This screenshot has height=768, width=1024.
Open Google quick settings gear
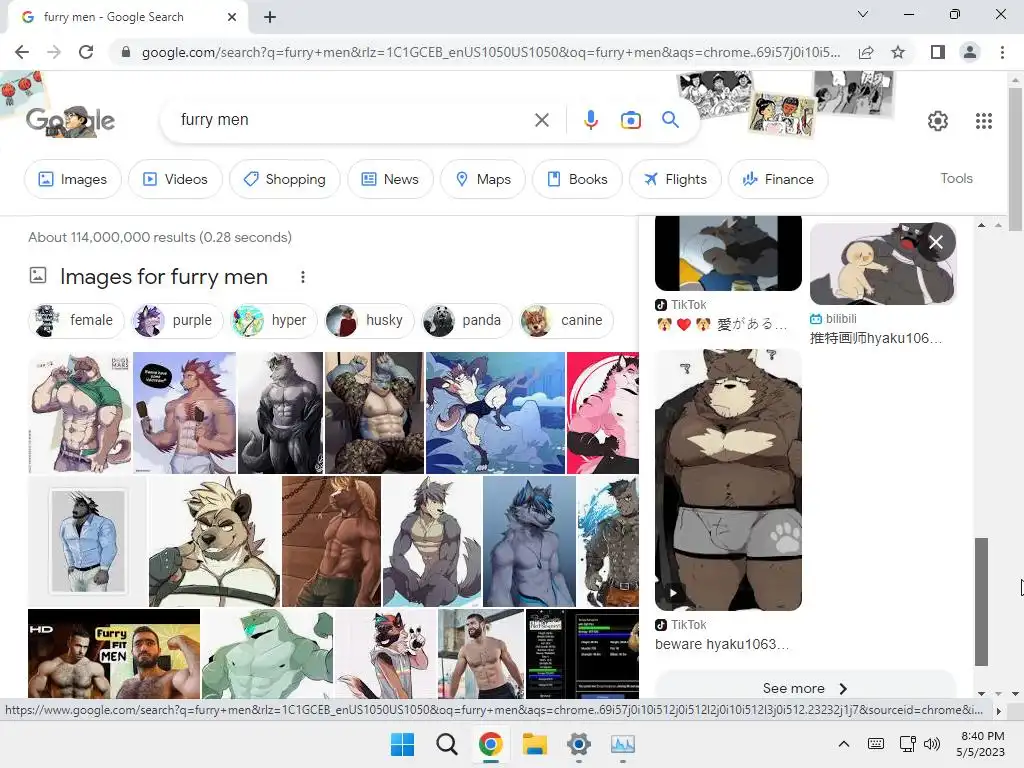(x=938, y=121)
